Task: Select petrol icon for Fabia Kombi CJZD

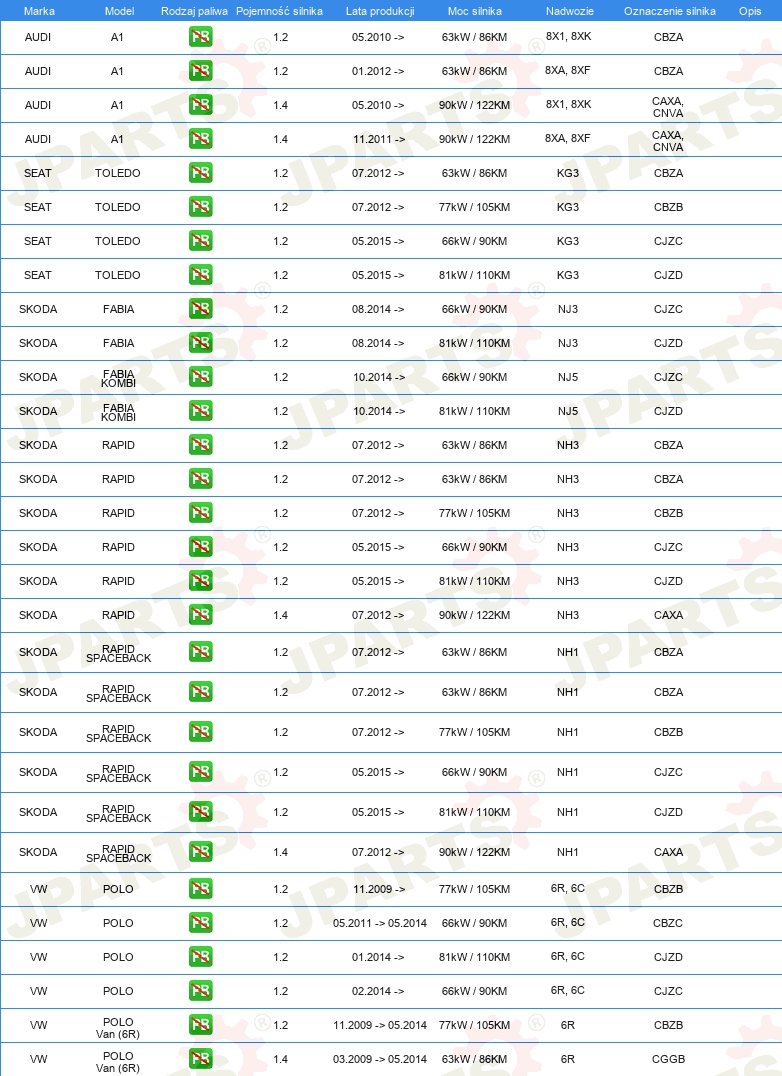Action: coord(200,410)
